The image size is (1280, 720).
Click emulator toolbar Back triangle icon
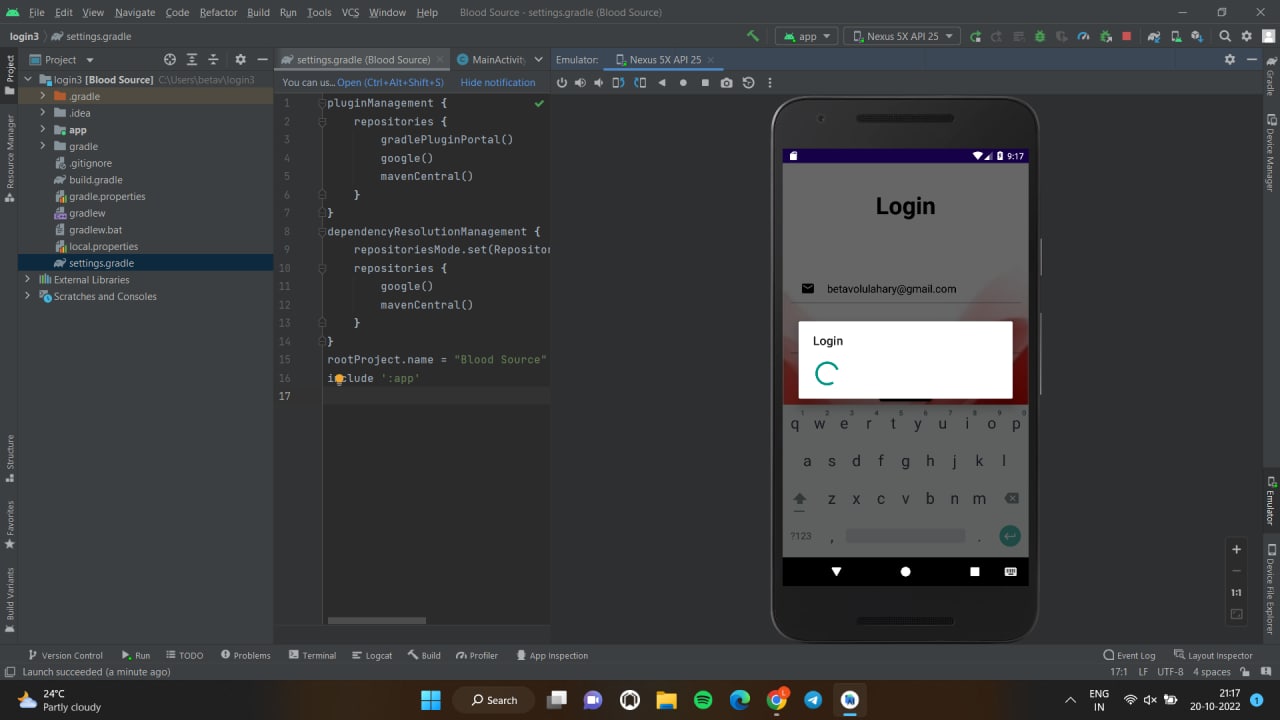[661, 83]
